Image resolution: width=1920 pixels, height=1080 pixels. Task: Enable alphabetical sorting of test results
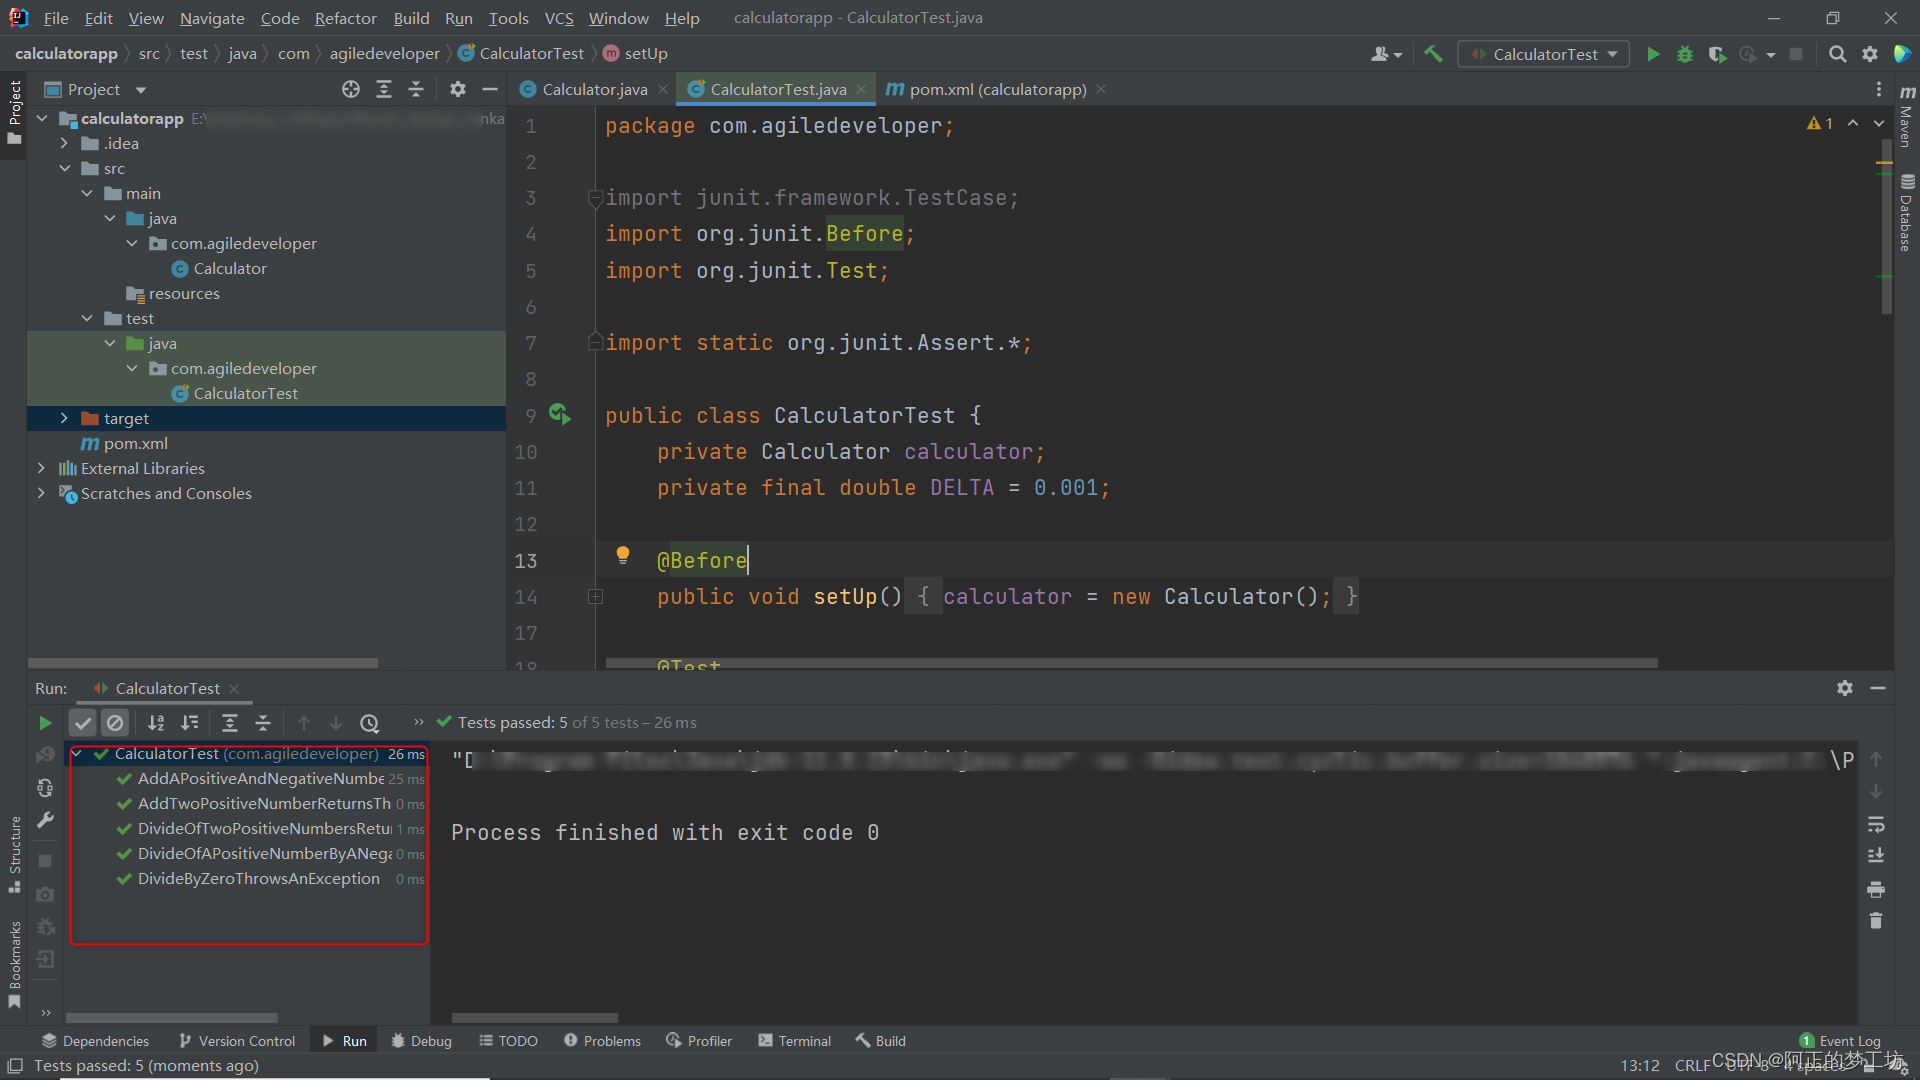[156, 722]
